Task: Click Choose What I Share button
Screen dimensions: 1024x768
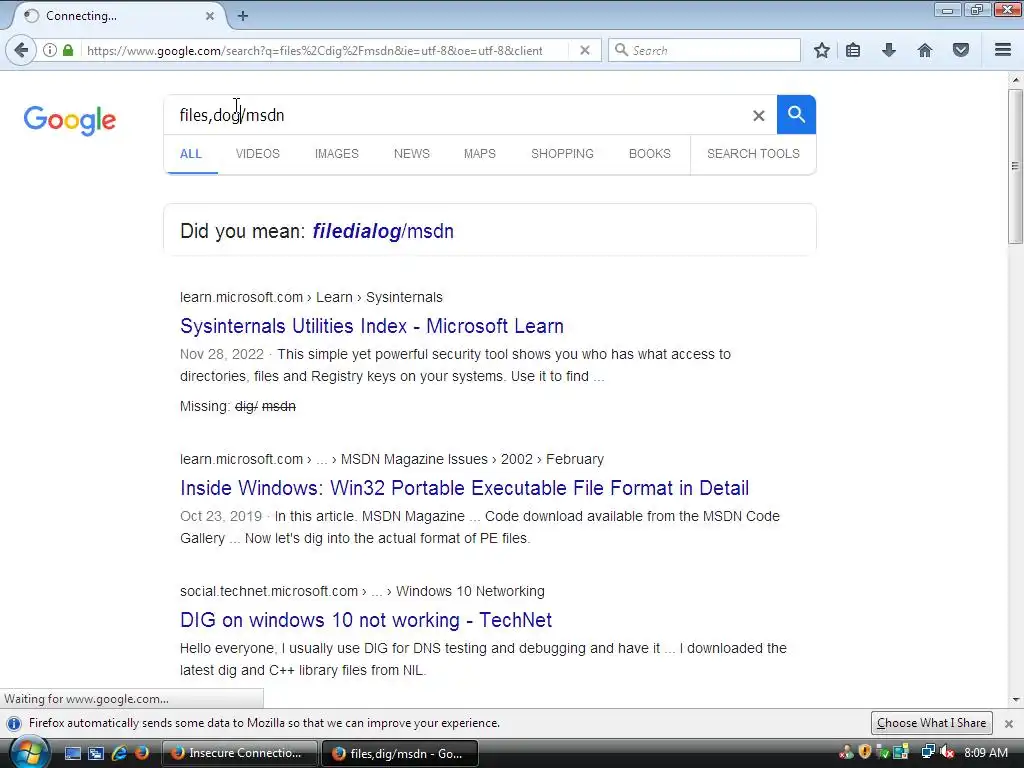Action: 931,723
